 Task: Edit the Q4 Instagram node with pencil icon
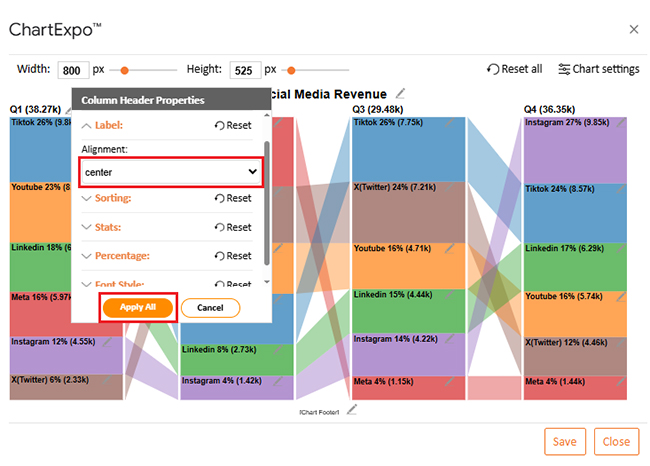(x=621, y=123)
